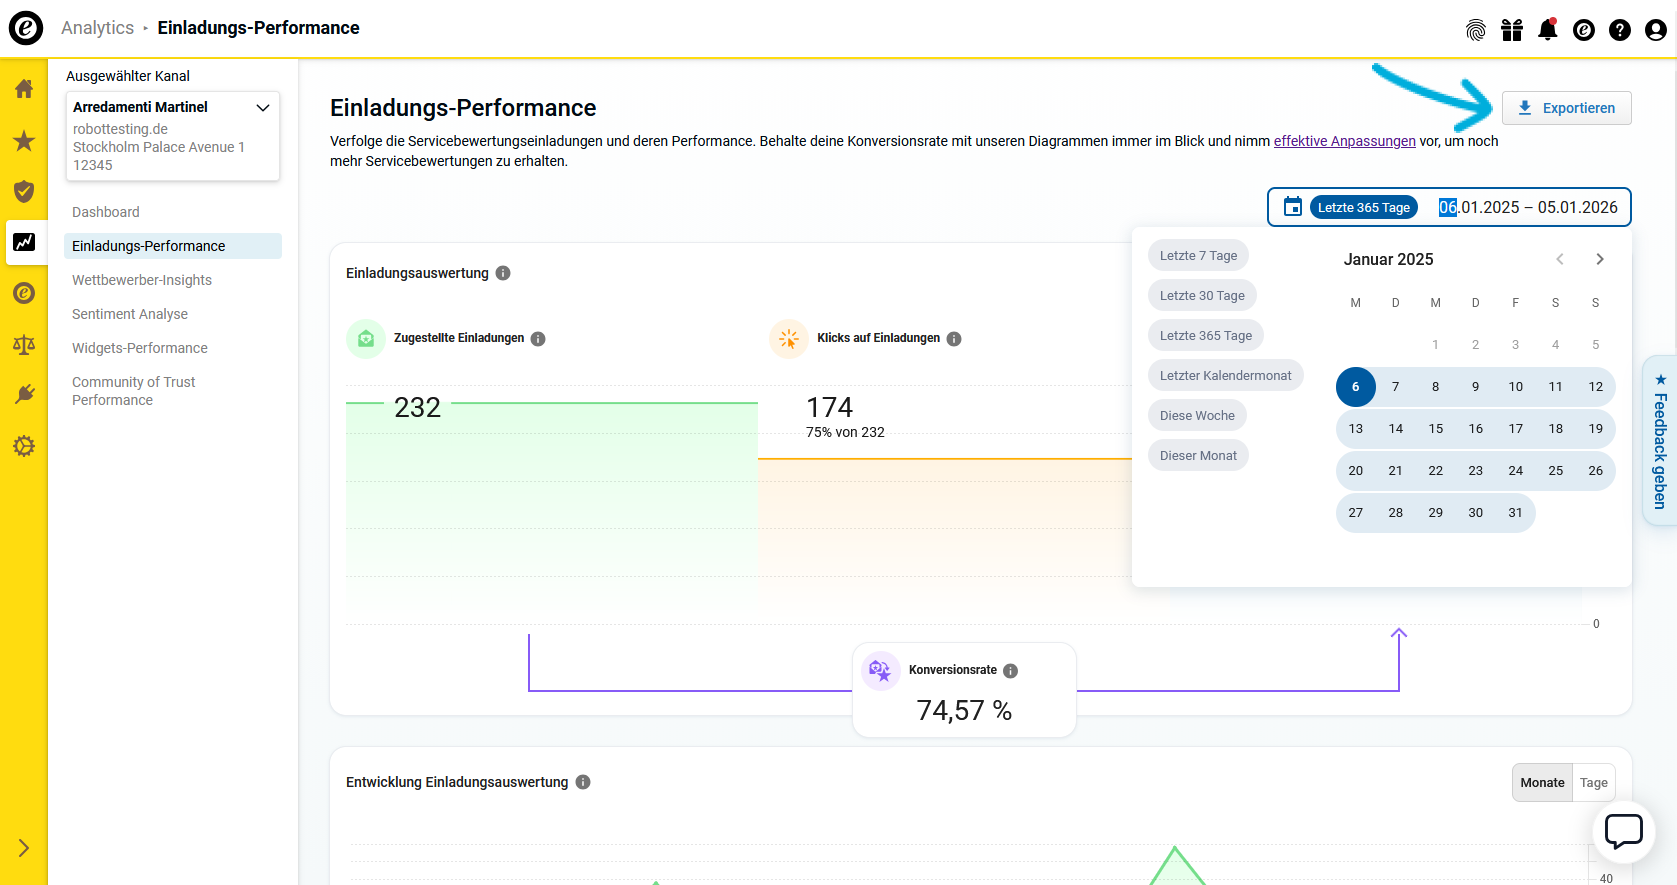Switch chart view to Tage

tap(1593, 783)
